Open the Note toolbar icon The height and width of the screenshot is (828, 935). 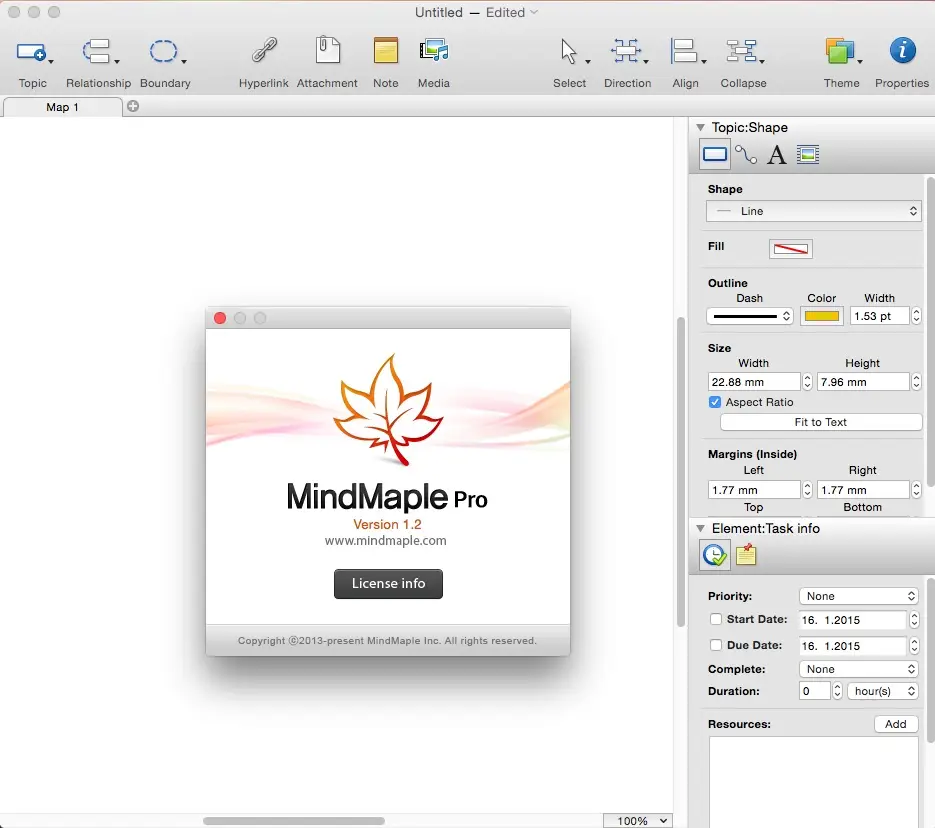386,50
